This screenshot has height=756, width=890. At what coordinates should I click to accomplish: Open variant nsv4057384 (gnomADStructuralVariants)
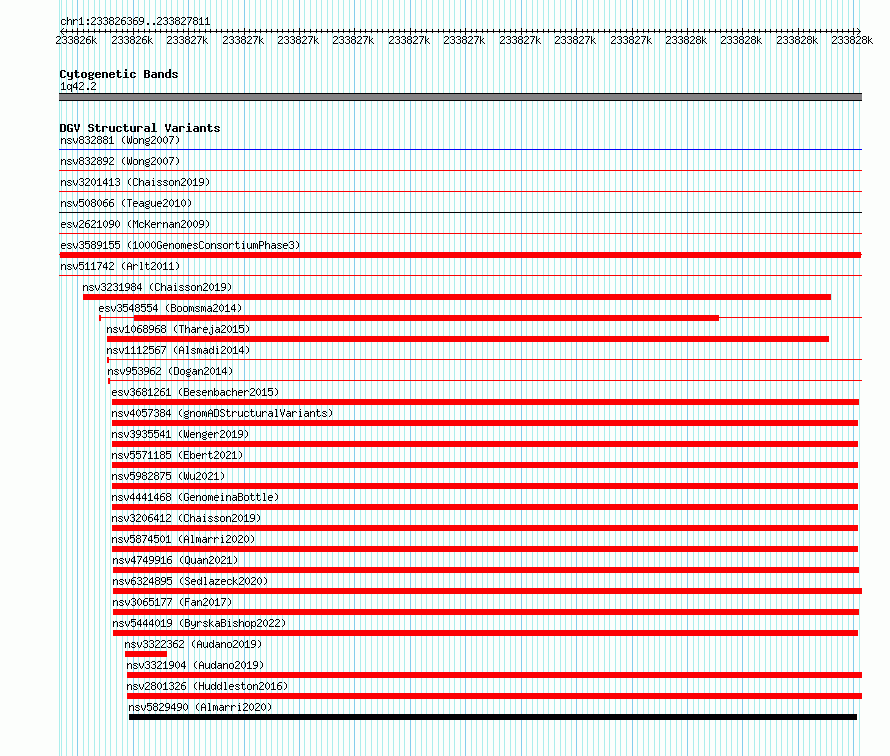coord(222,413)
